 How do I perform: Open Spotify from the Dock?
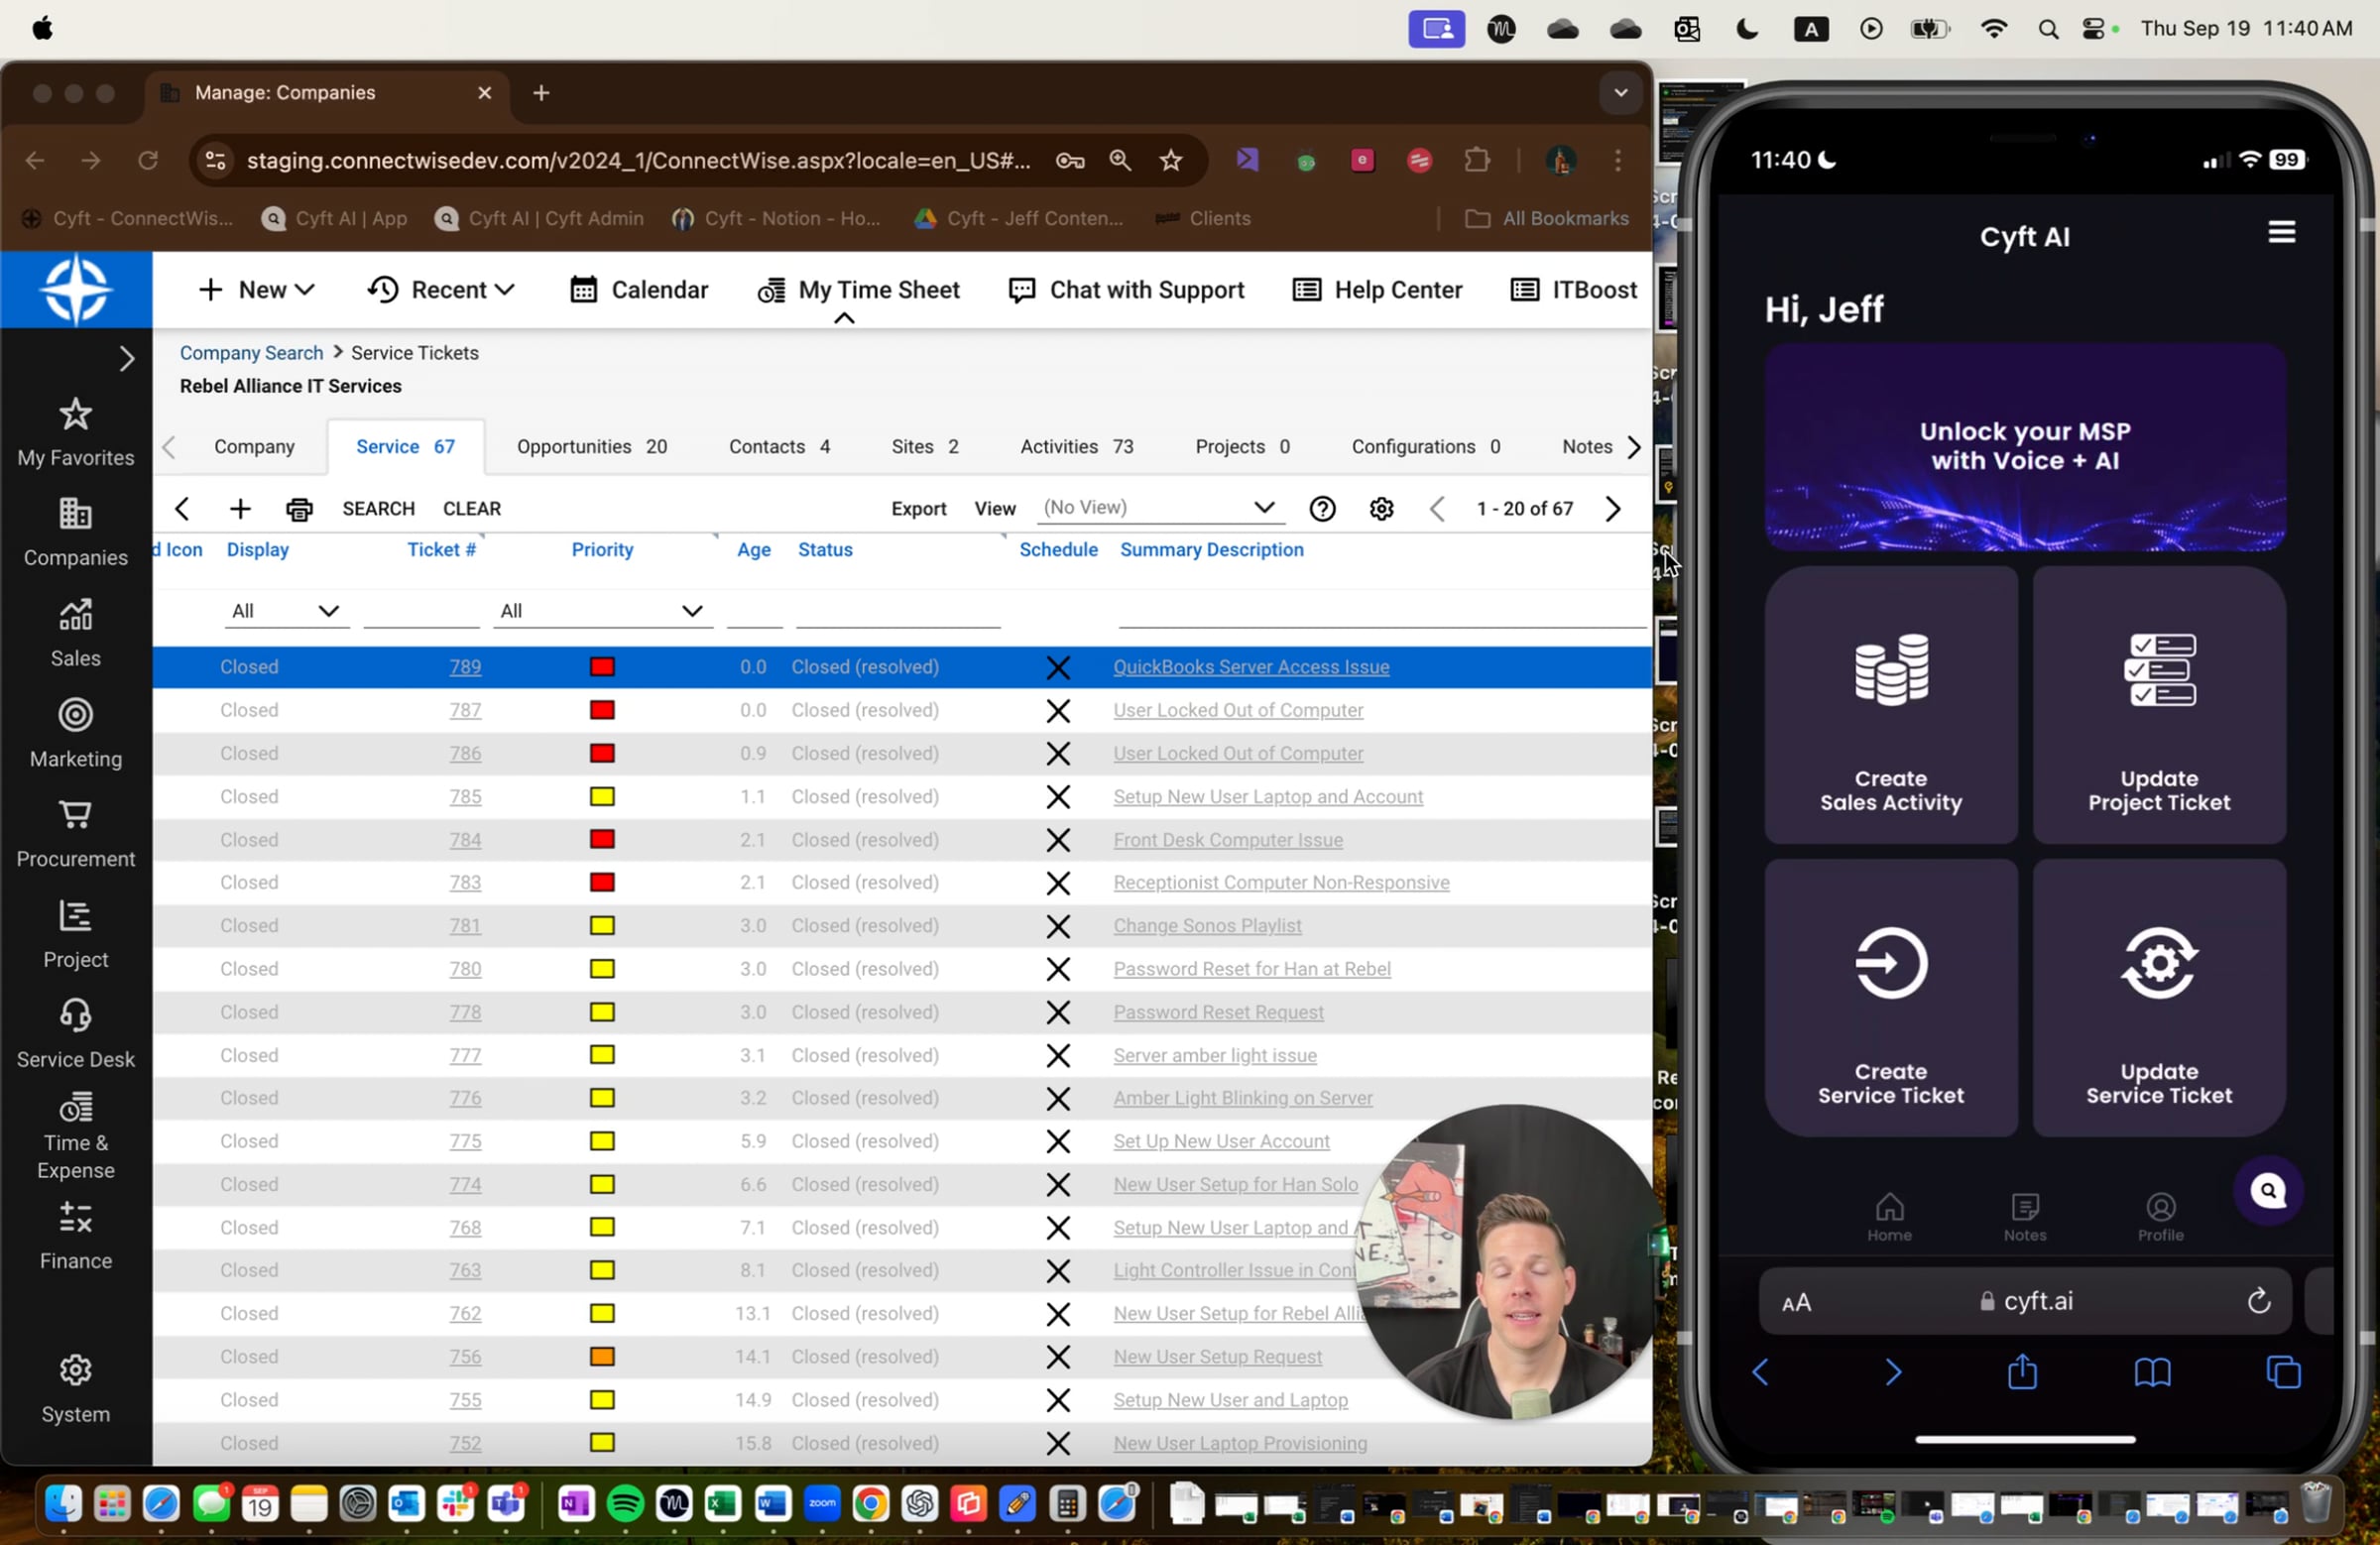(625, 1503)
